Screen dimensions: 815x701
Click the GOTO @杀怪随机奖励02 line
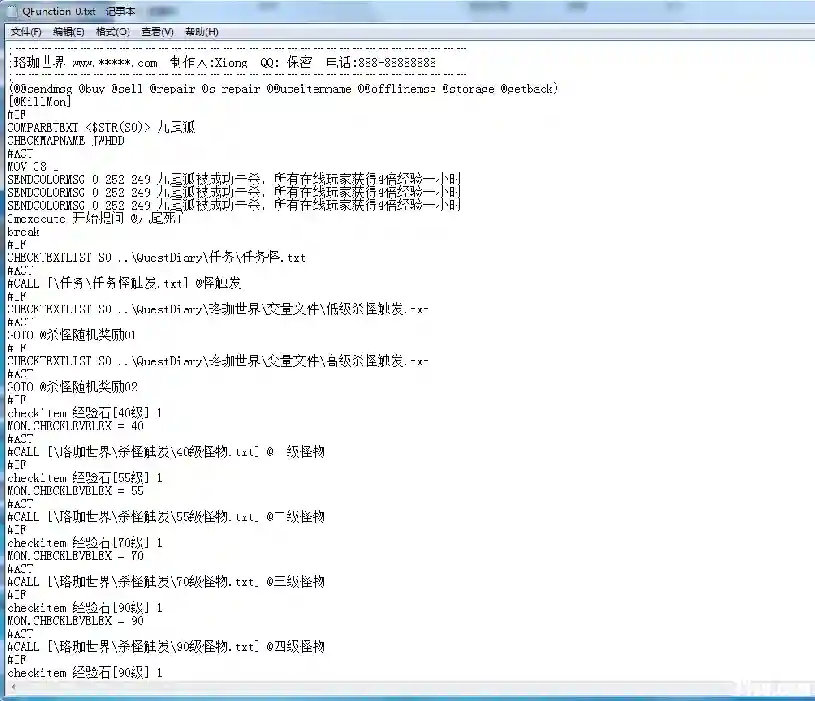click(73, 387)
